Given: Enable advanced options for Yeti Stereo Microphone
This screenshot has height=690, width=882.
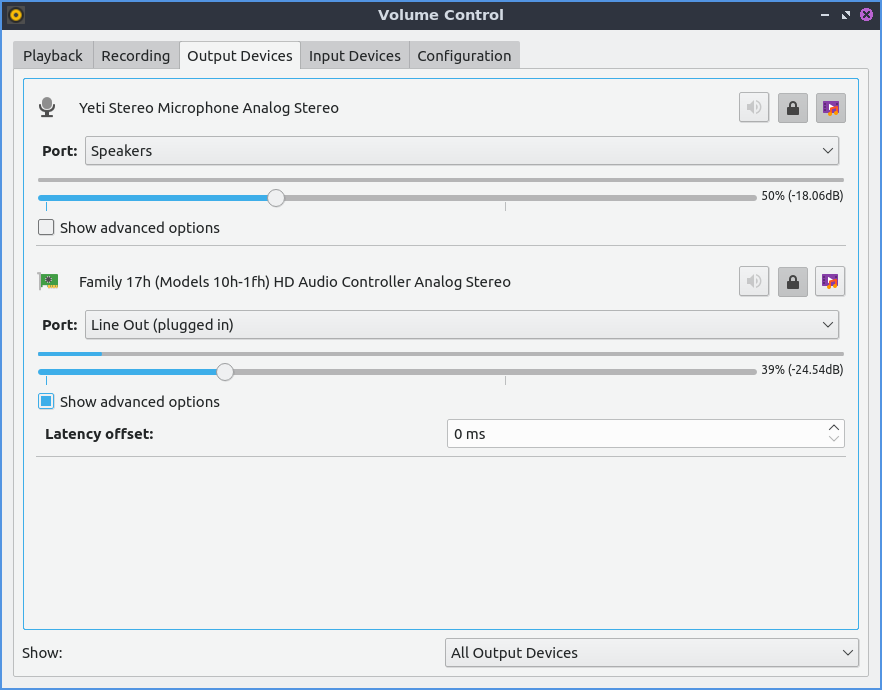Looking at the screenshot, I should coord(46,228).
